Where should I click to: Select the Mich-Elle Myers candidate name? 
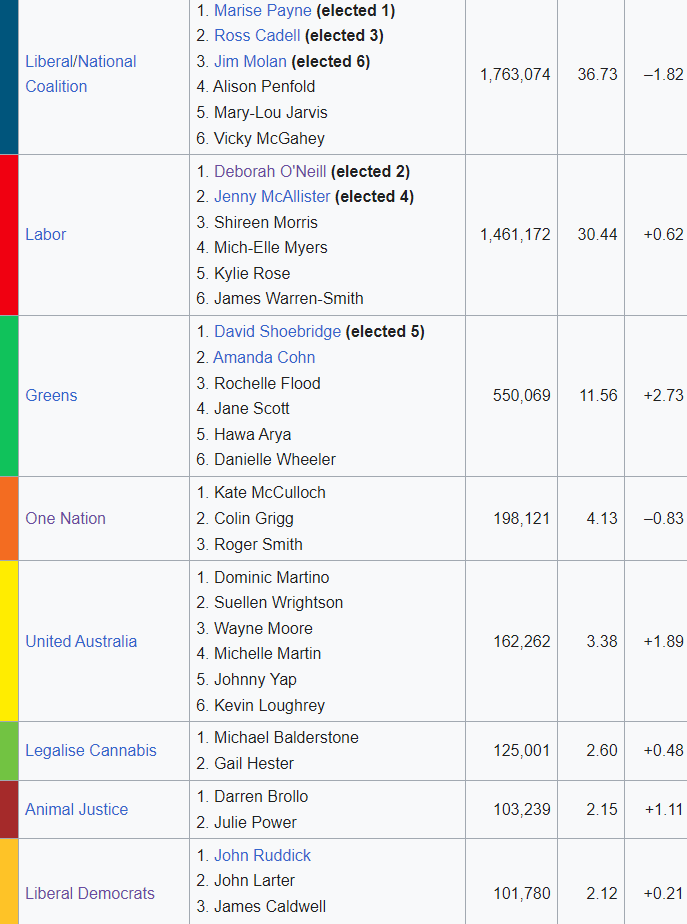coord(270,248)
